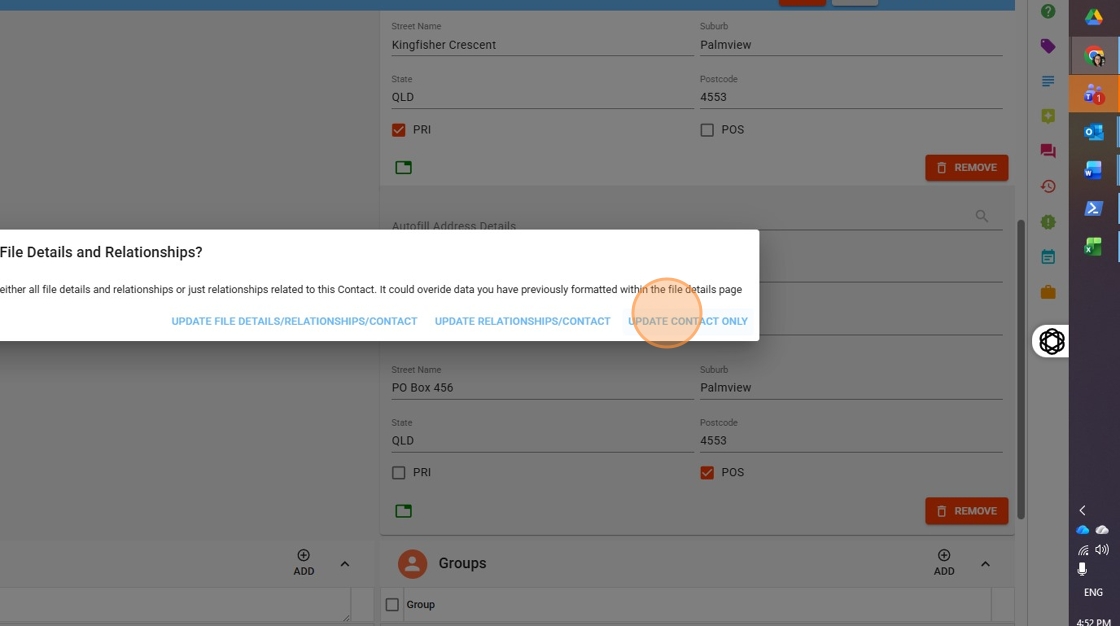
Task: Click the Add icon in Groups section
Action: [x=943, y=561]
